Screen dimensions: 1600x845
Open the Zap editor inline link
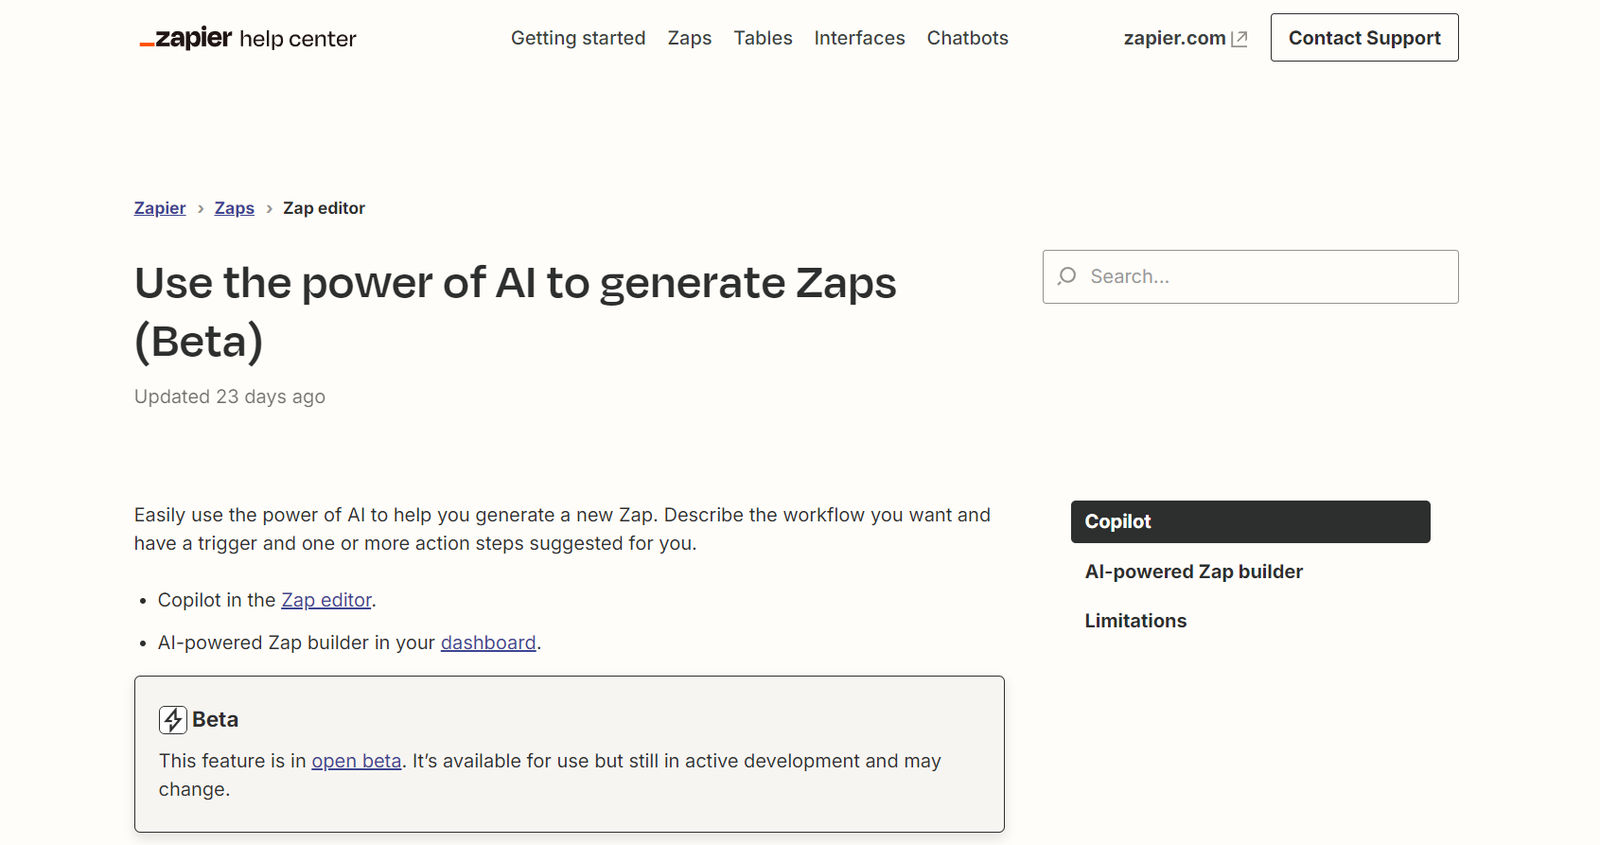pyautogui.click(x=326, y=600)
